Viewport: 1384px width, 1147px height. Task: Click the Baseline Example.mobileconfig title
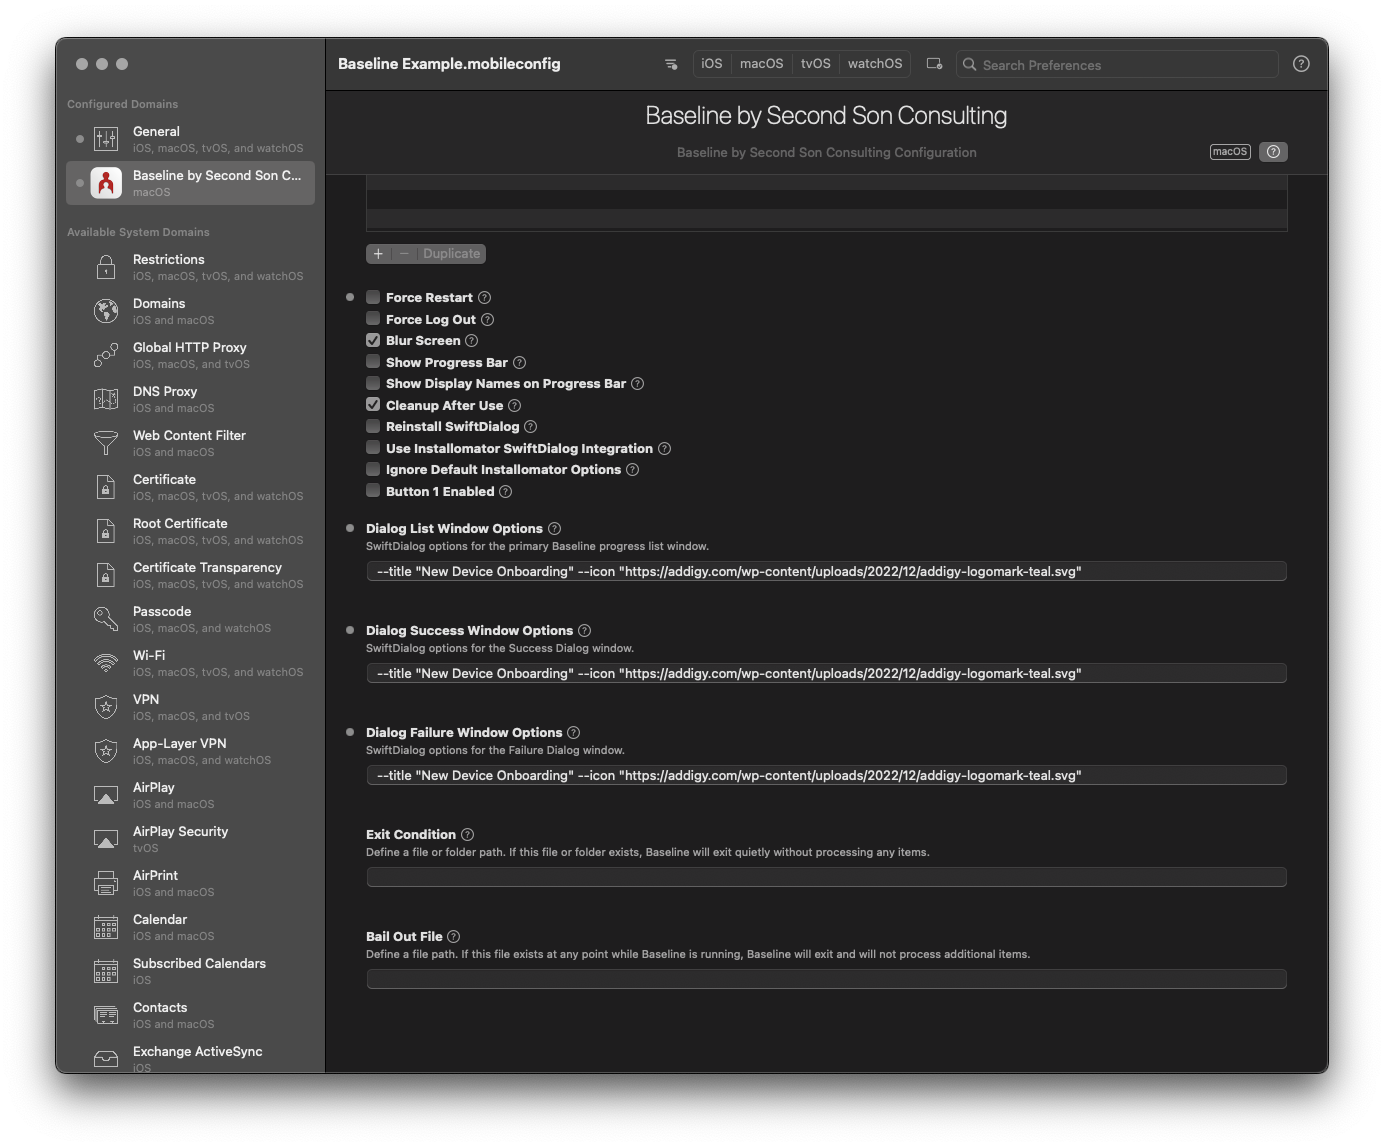(449, 64)
